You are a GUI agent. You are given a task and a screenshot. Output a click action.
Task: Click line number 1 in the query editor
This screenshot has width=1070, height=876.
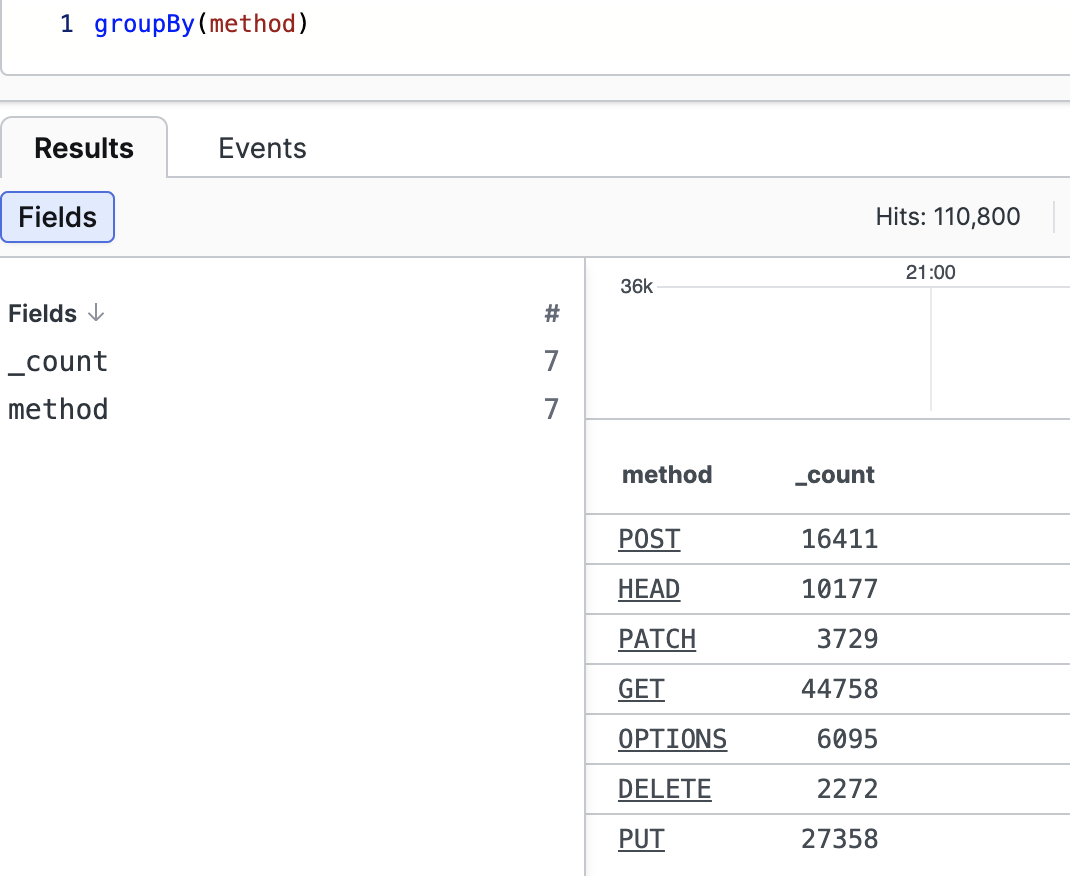(x=66, y=23)
